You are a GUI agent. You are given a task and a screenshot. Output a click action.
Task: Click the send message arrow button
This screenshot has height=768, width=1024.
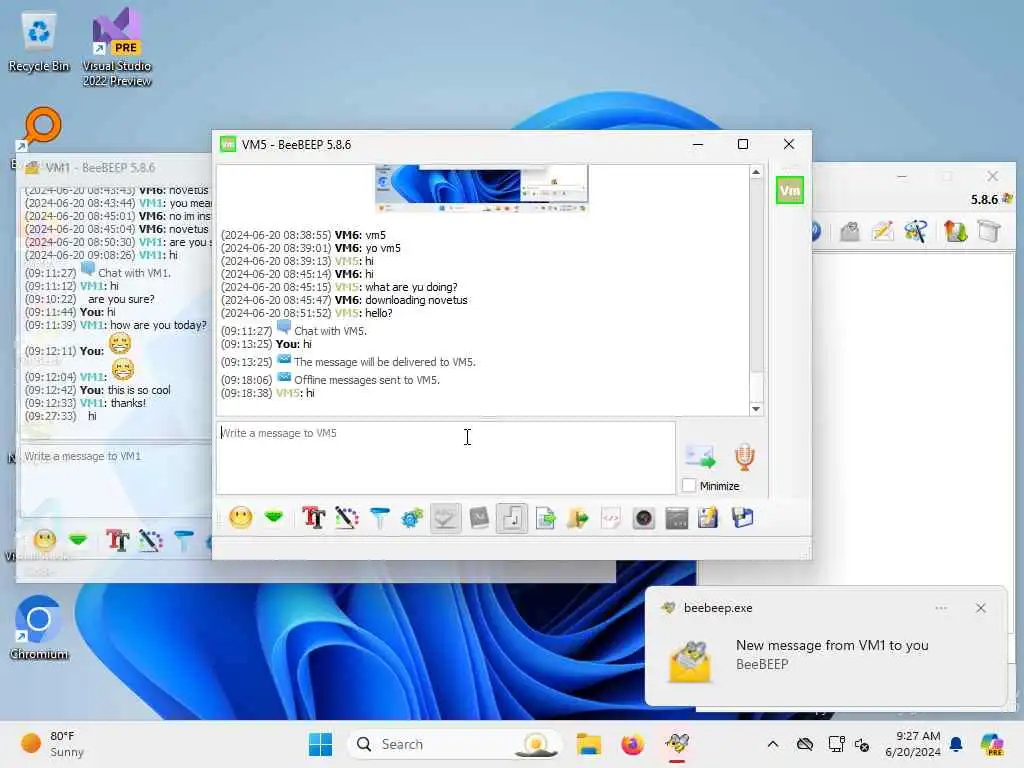pos(700,456)
